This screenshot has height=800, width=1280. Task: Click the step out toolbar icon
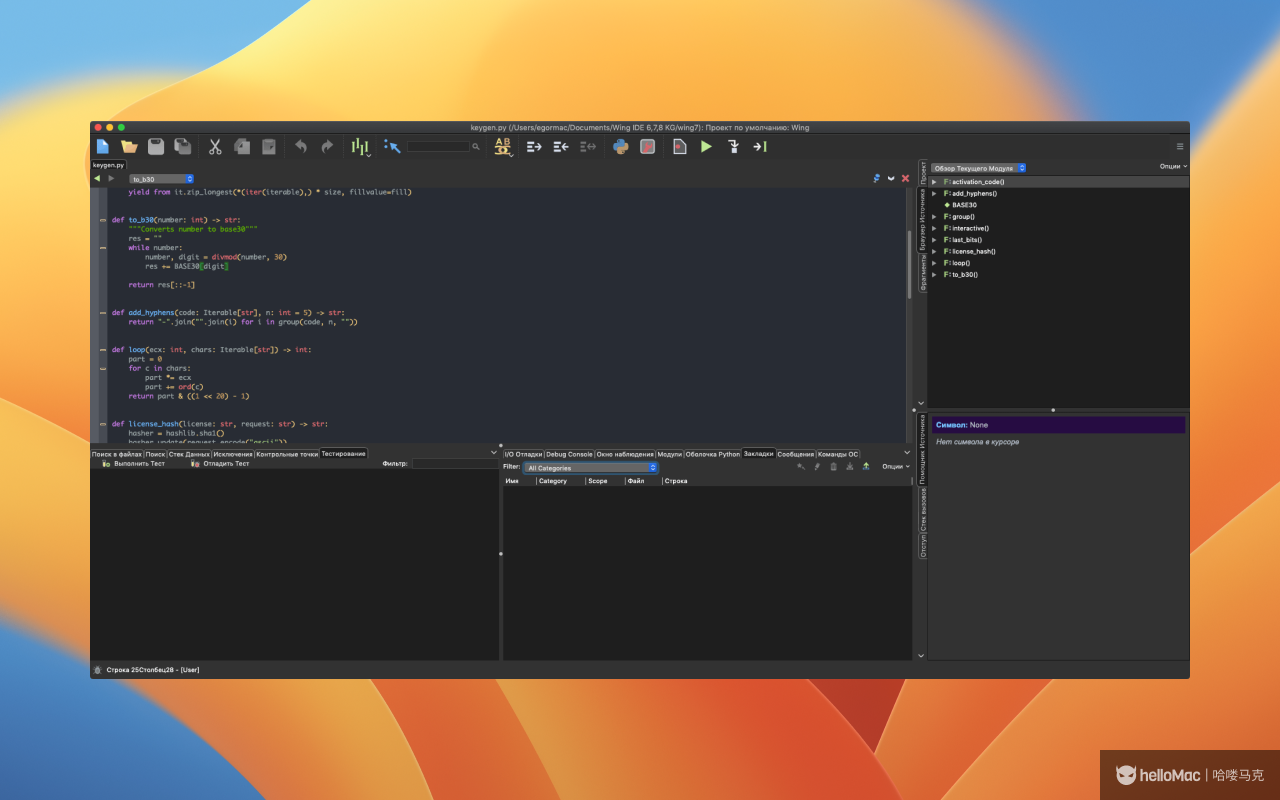pyautogui.click(x=760, y=146)
